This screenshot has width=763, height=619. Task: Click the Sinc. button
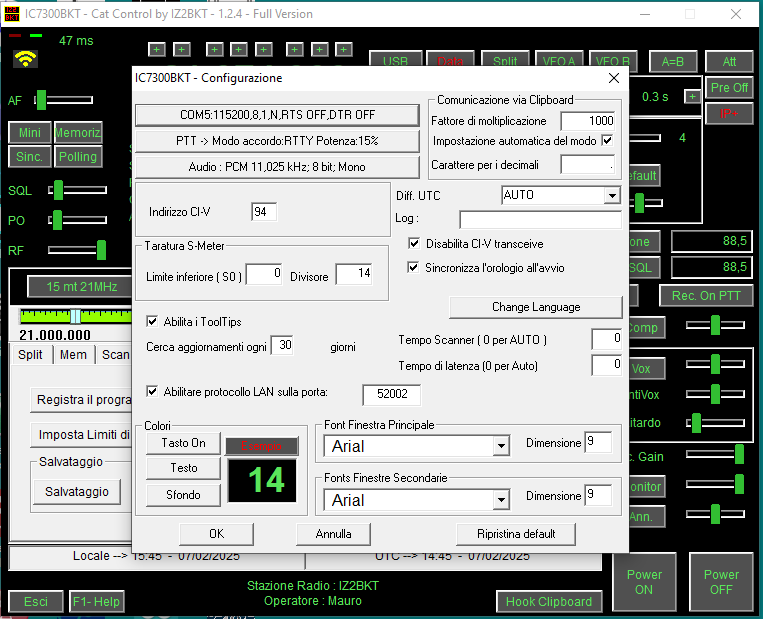30,157
